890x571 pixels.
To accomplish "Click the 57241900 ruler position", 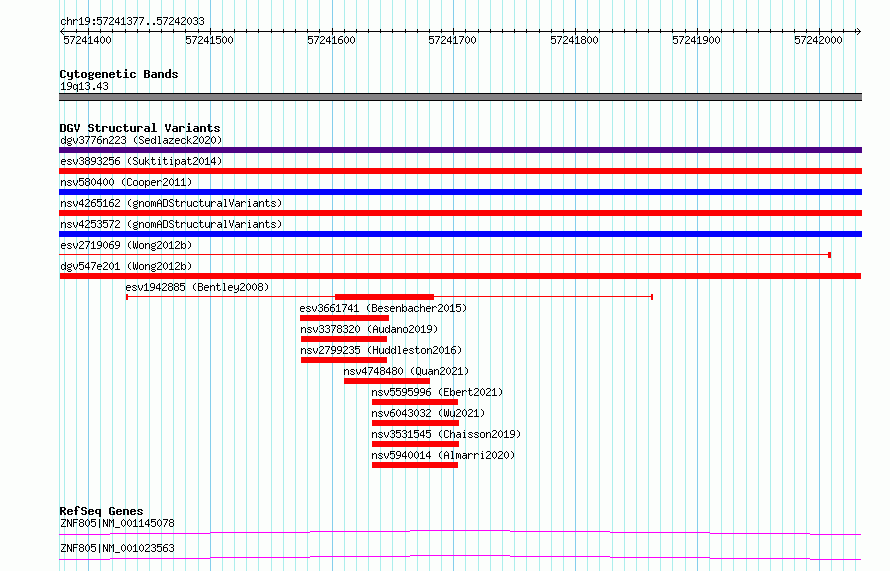I will click(x=696, y=40).
